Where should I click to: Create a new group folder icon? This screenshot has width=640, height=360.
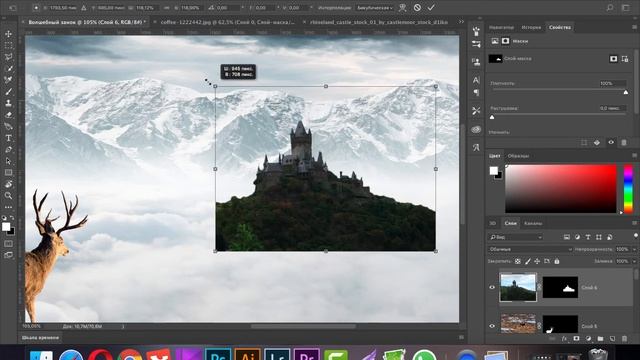[x=600, y=339]
